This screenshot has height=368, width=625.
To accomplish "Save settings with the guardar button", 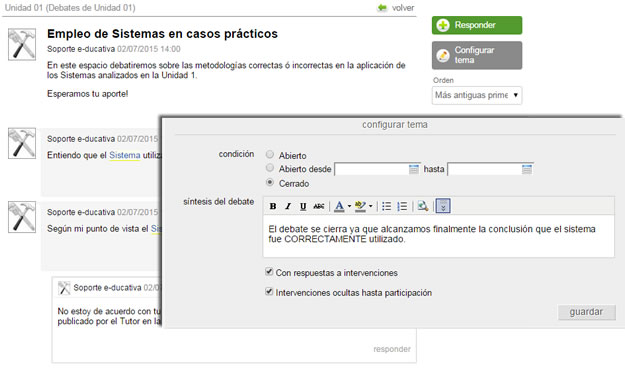I will 586,312.
